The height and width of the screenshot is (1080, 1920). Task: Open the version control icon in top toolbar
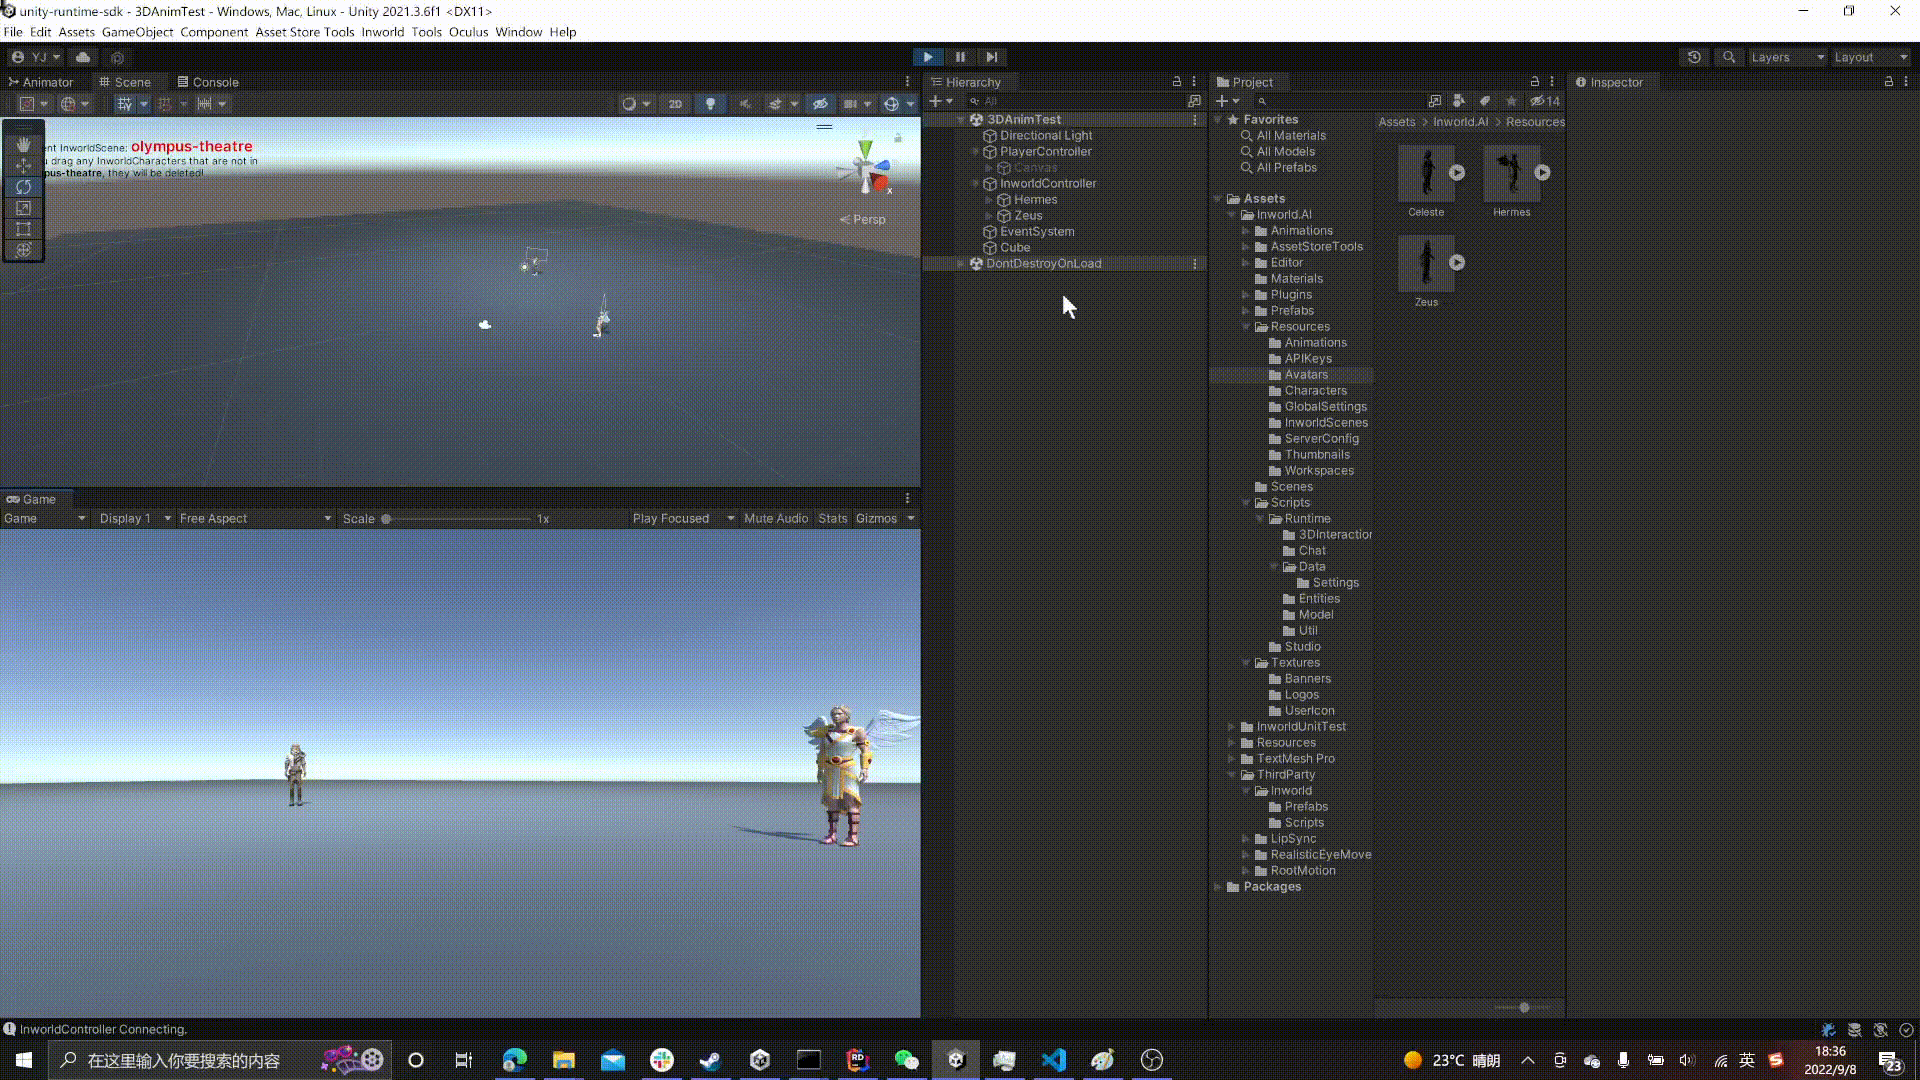coord(118,57)
